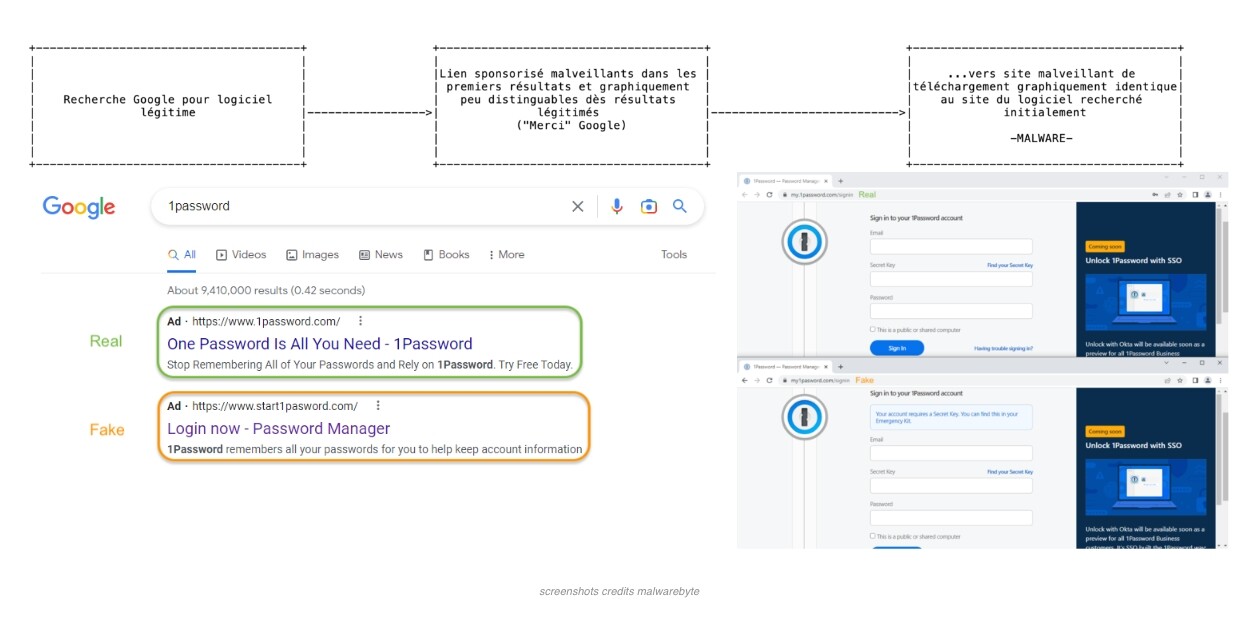Click the search by image camera icon
Viewport: 1240px width, 630px height.
click(x=649, y=206)
